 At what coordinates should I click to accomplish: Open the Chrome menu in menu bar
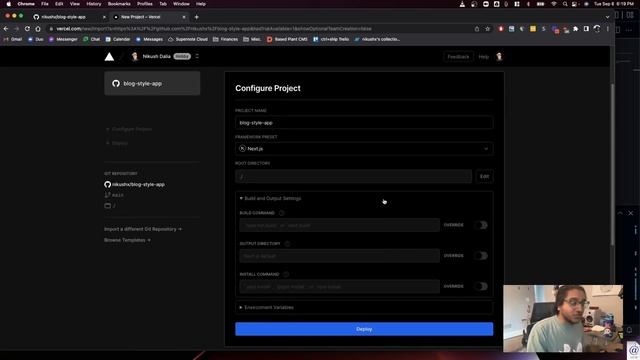[x=26, y=4]
